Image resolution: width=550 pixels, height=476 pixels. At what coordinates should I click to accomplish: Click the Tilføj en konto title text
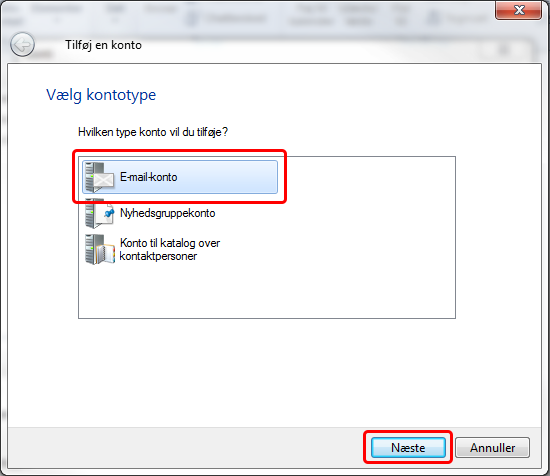(x=103, y=45)
